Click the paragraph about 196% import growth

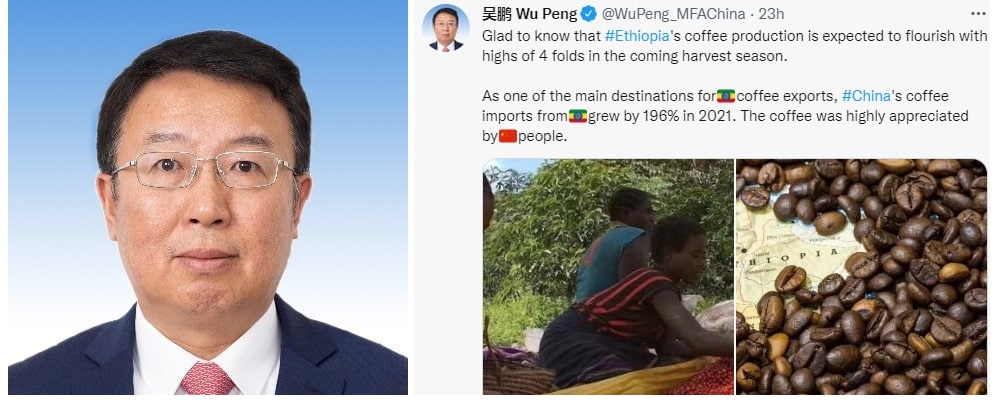click(725, 116)
